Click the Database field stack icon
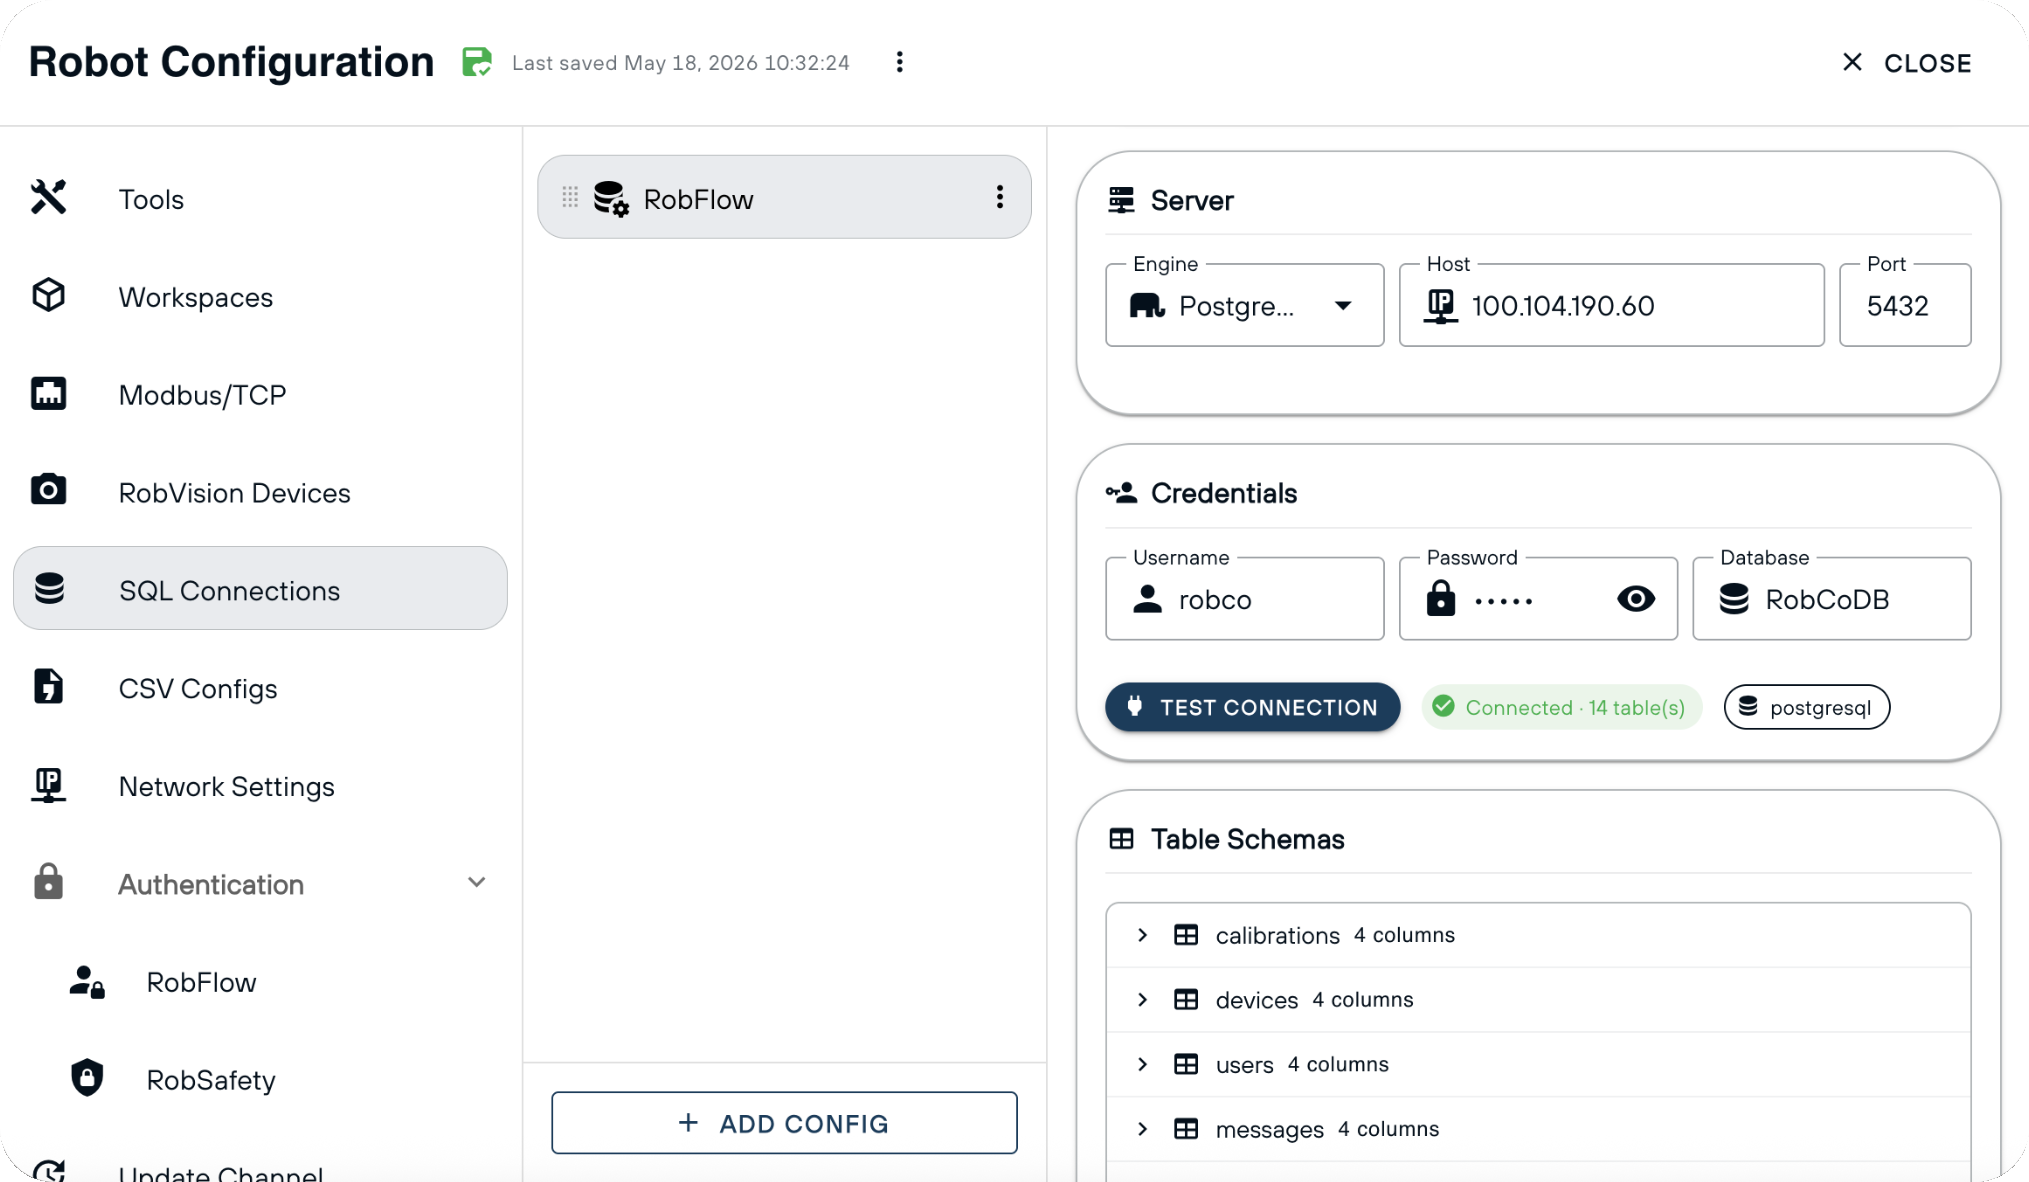The height and width of the screenshot is (1182, 2029). coord(1734,599)
